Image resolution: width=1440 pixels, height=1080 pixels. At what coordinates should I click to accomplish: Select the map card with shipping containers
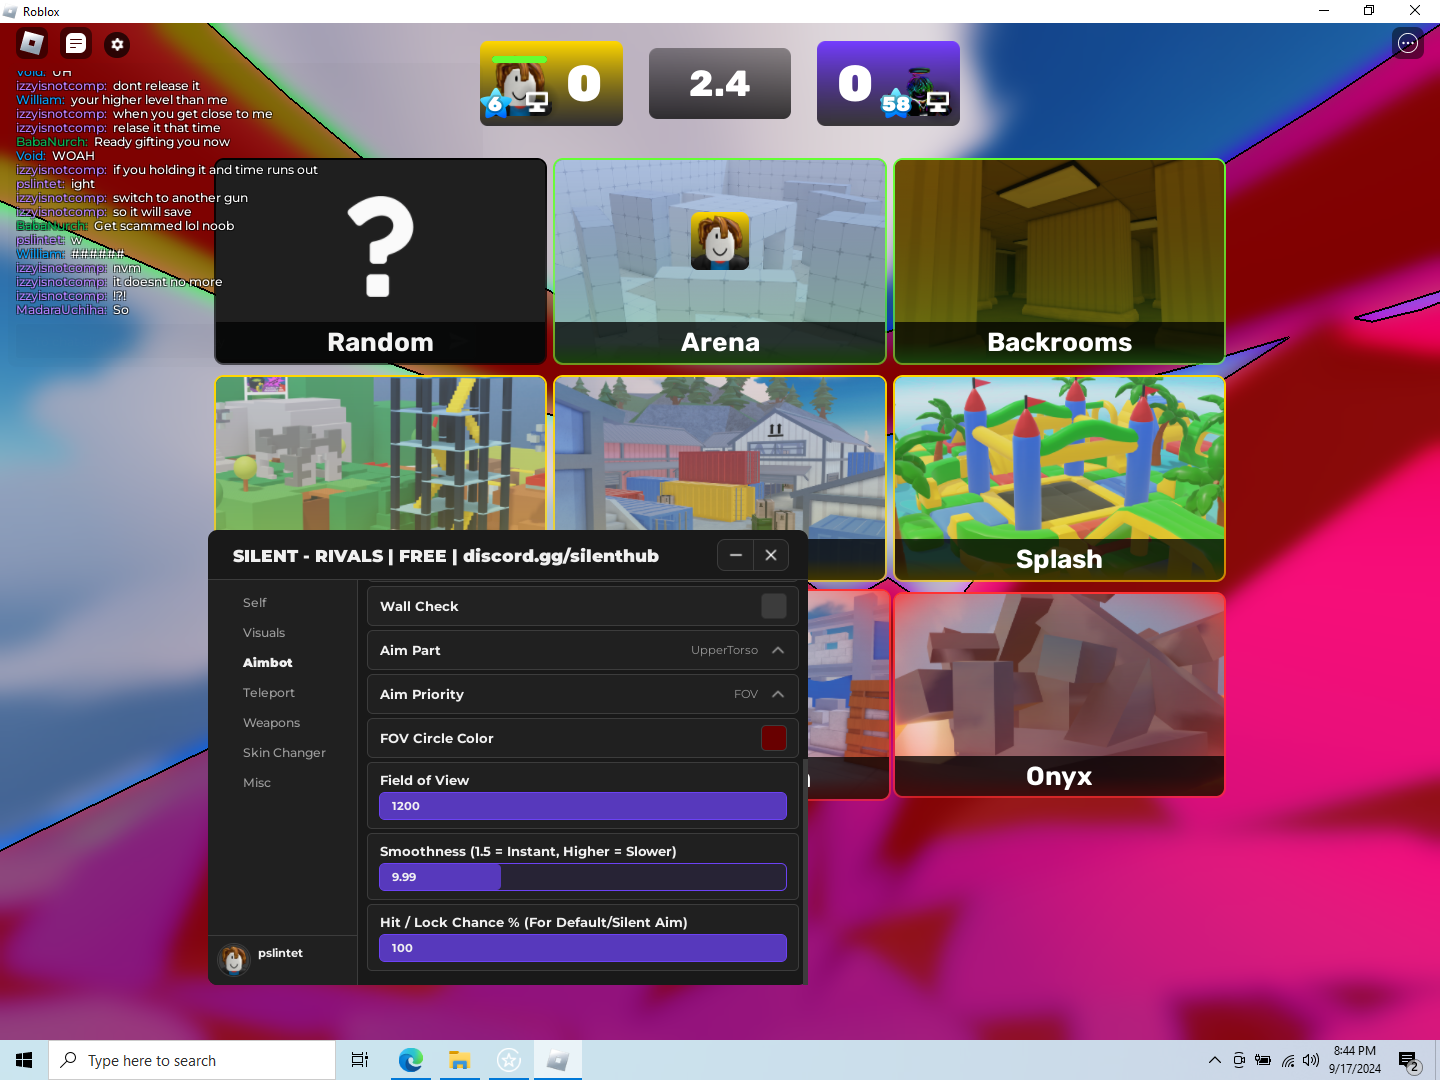720,453
